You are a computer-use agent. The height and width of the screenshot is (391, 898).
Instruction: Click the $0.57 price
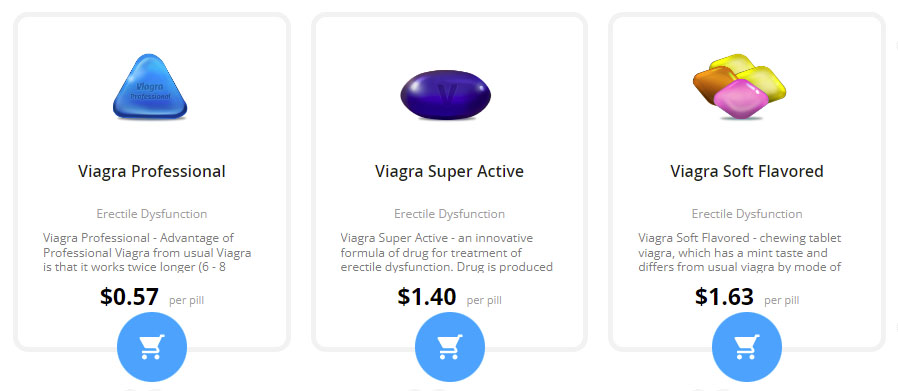tap(129, 297)
